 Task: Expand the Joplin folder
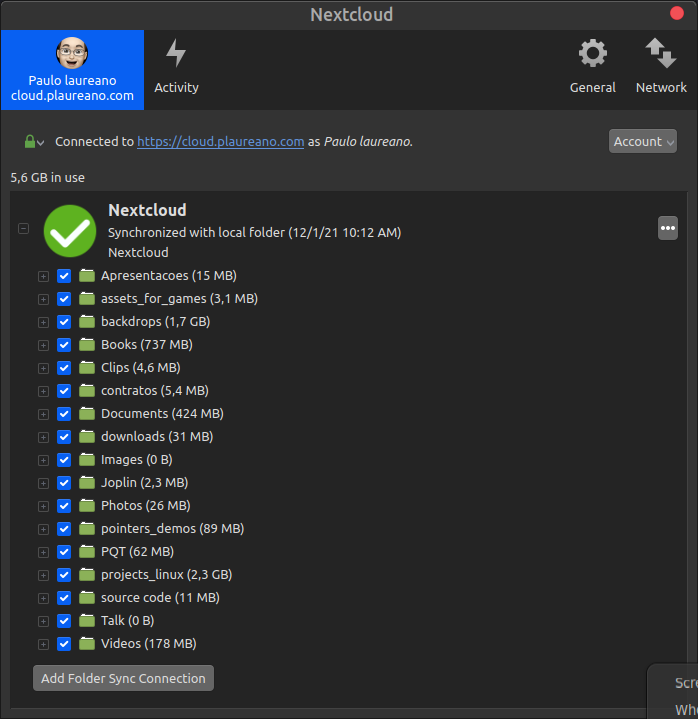pos(44,483)
